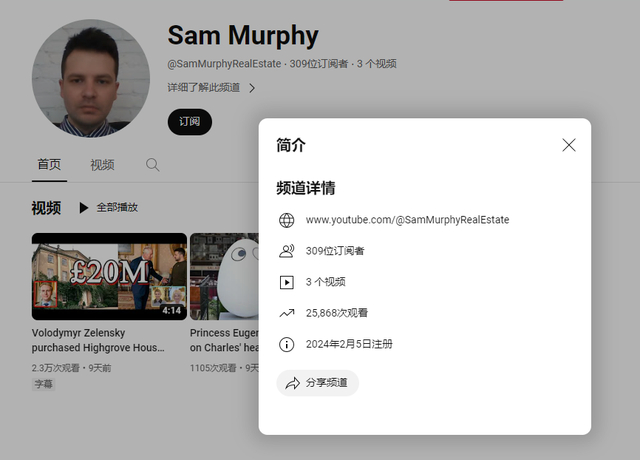Click the video count icon next to 3 个视频
The width and height of the screenshot is (640, 460).
[x=287, y=282]
